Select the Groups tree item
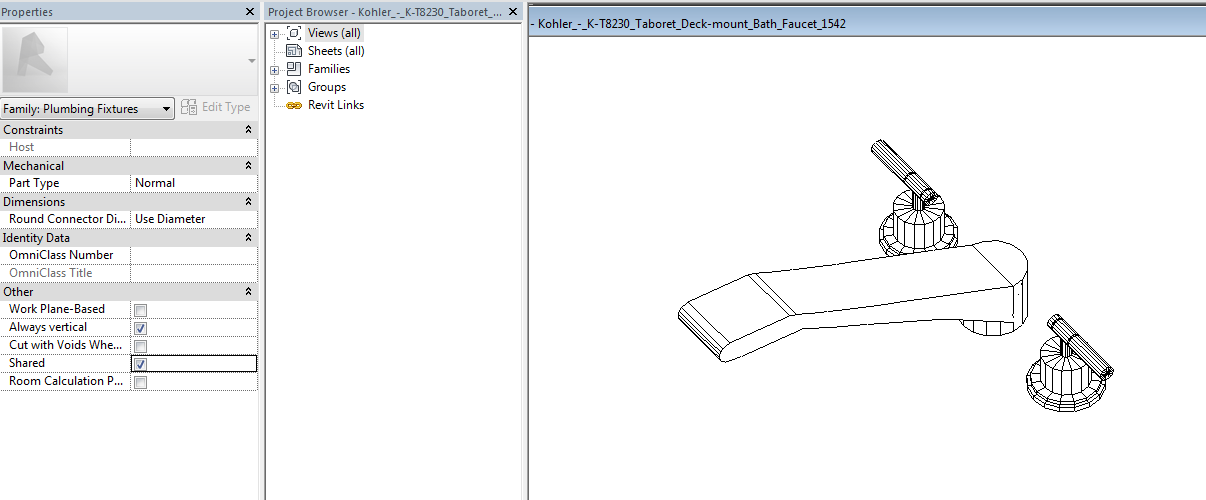Viewport: 1206px width, 500px height. (x=327, y=87)
